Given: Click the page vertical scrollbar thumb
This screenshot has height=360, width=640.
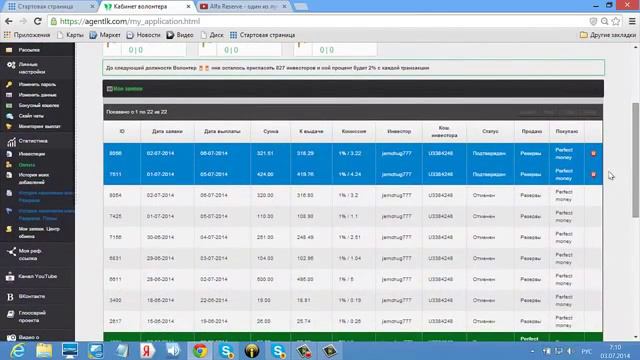Looking at the screenshot, I should click(636, 160).
